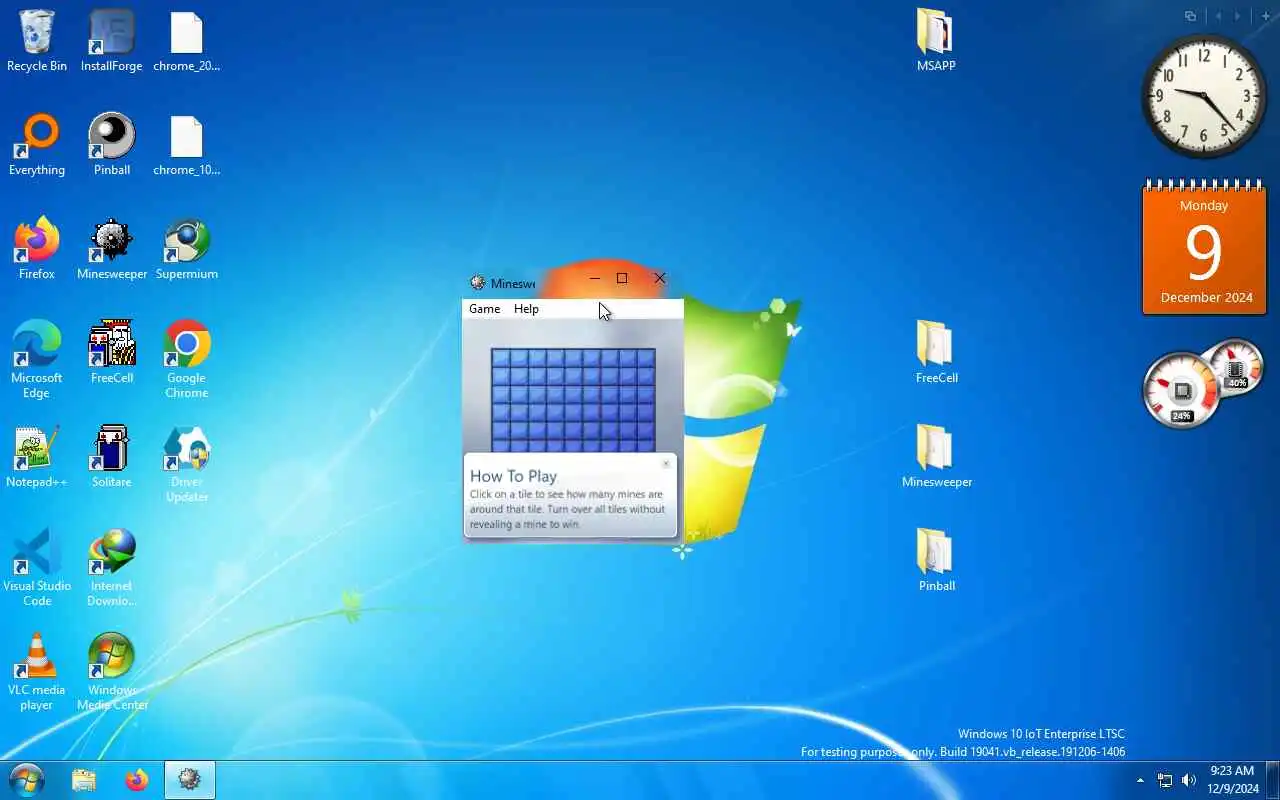Viewport: 1280px width, 800px height.
Task: Click the gadget bar windows icon
Action: (1190, 16)
